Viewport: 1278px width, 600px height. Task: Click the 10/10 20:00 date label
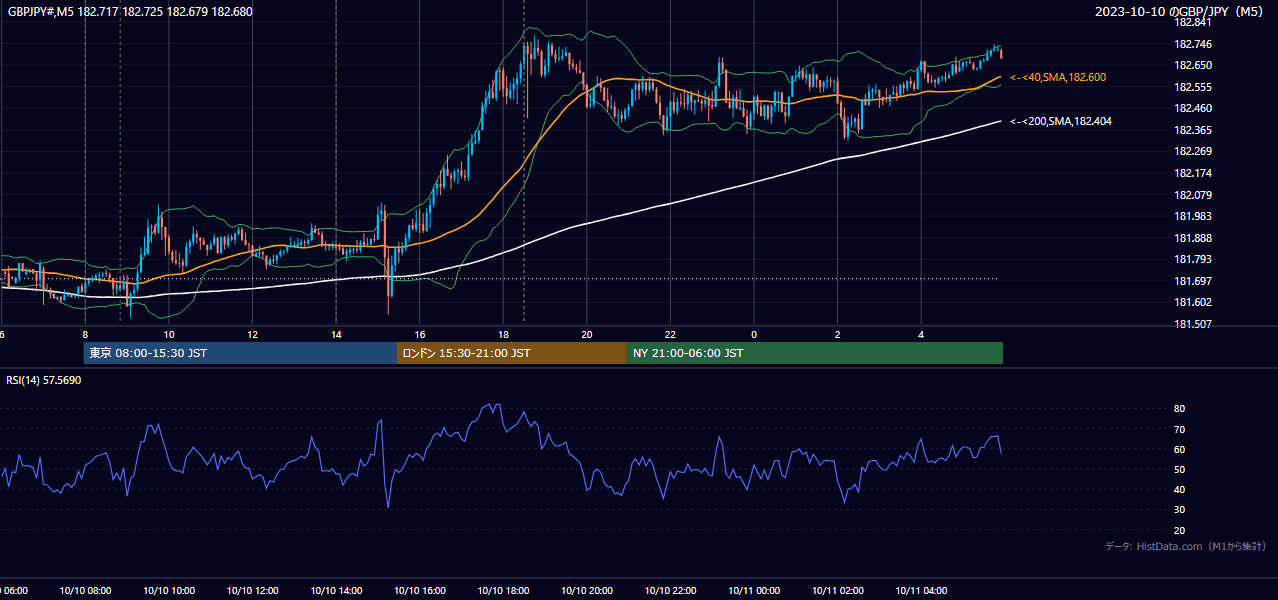[587, 591]
